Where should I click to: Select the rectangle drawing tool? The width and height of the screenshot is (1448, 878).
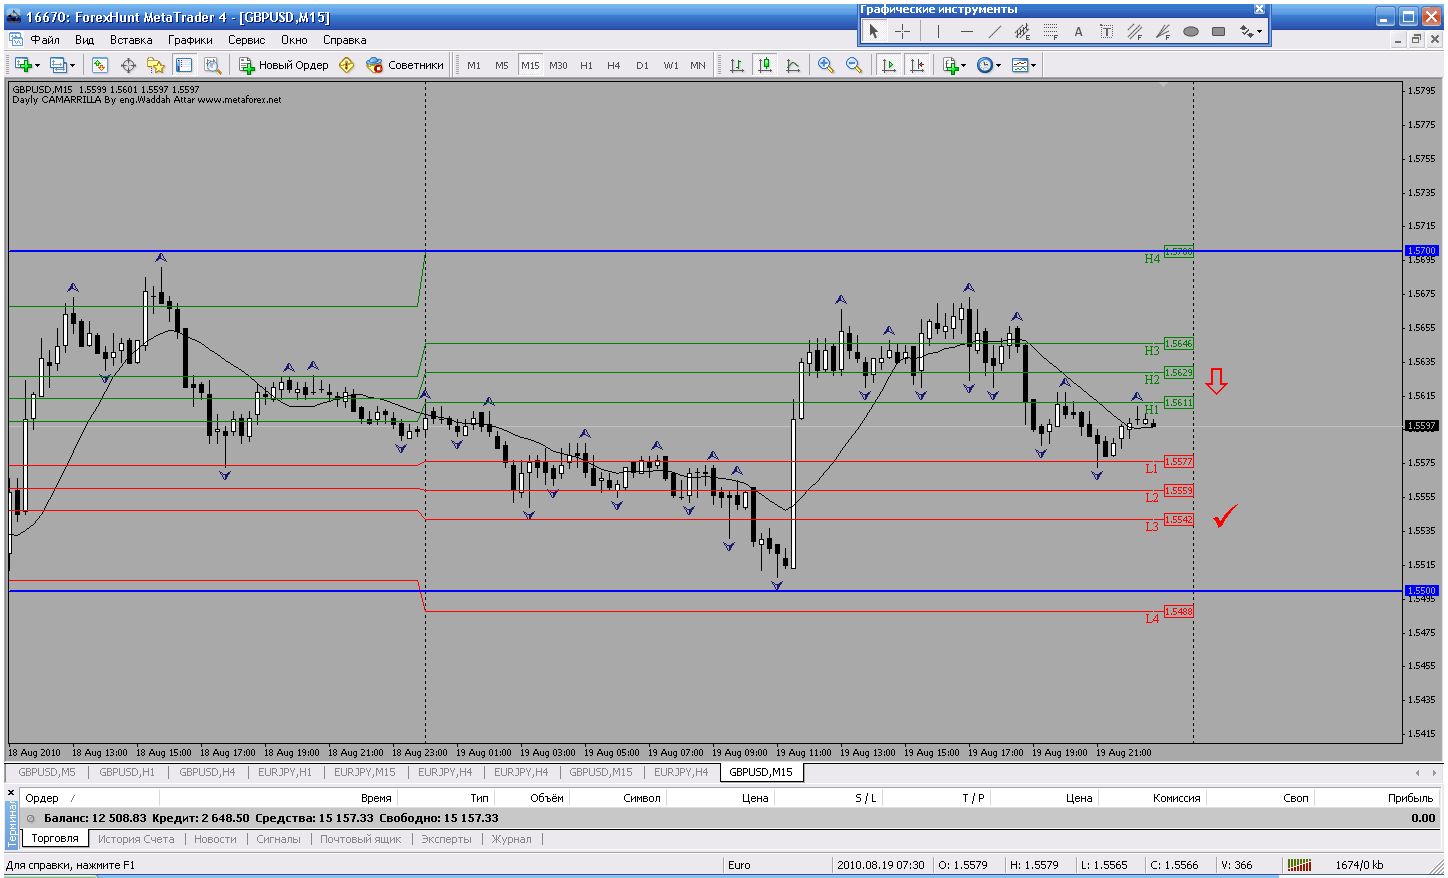click(1218, 31)
